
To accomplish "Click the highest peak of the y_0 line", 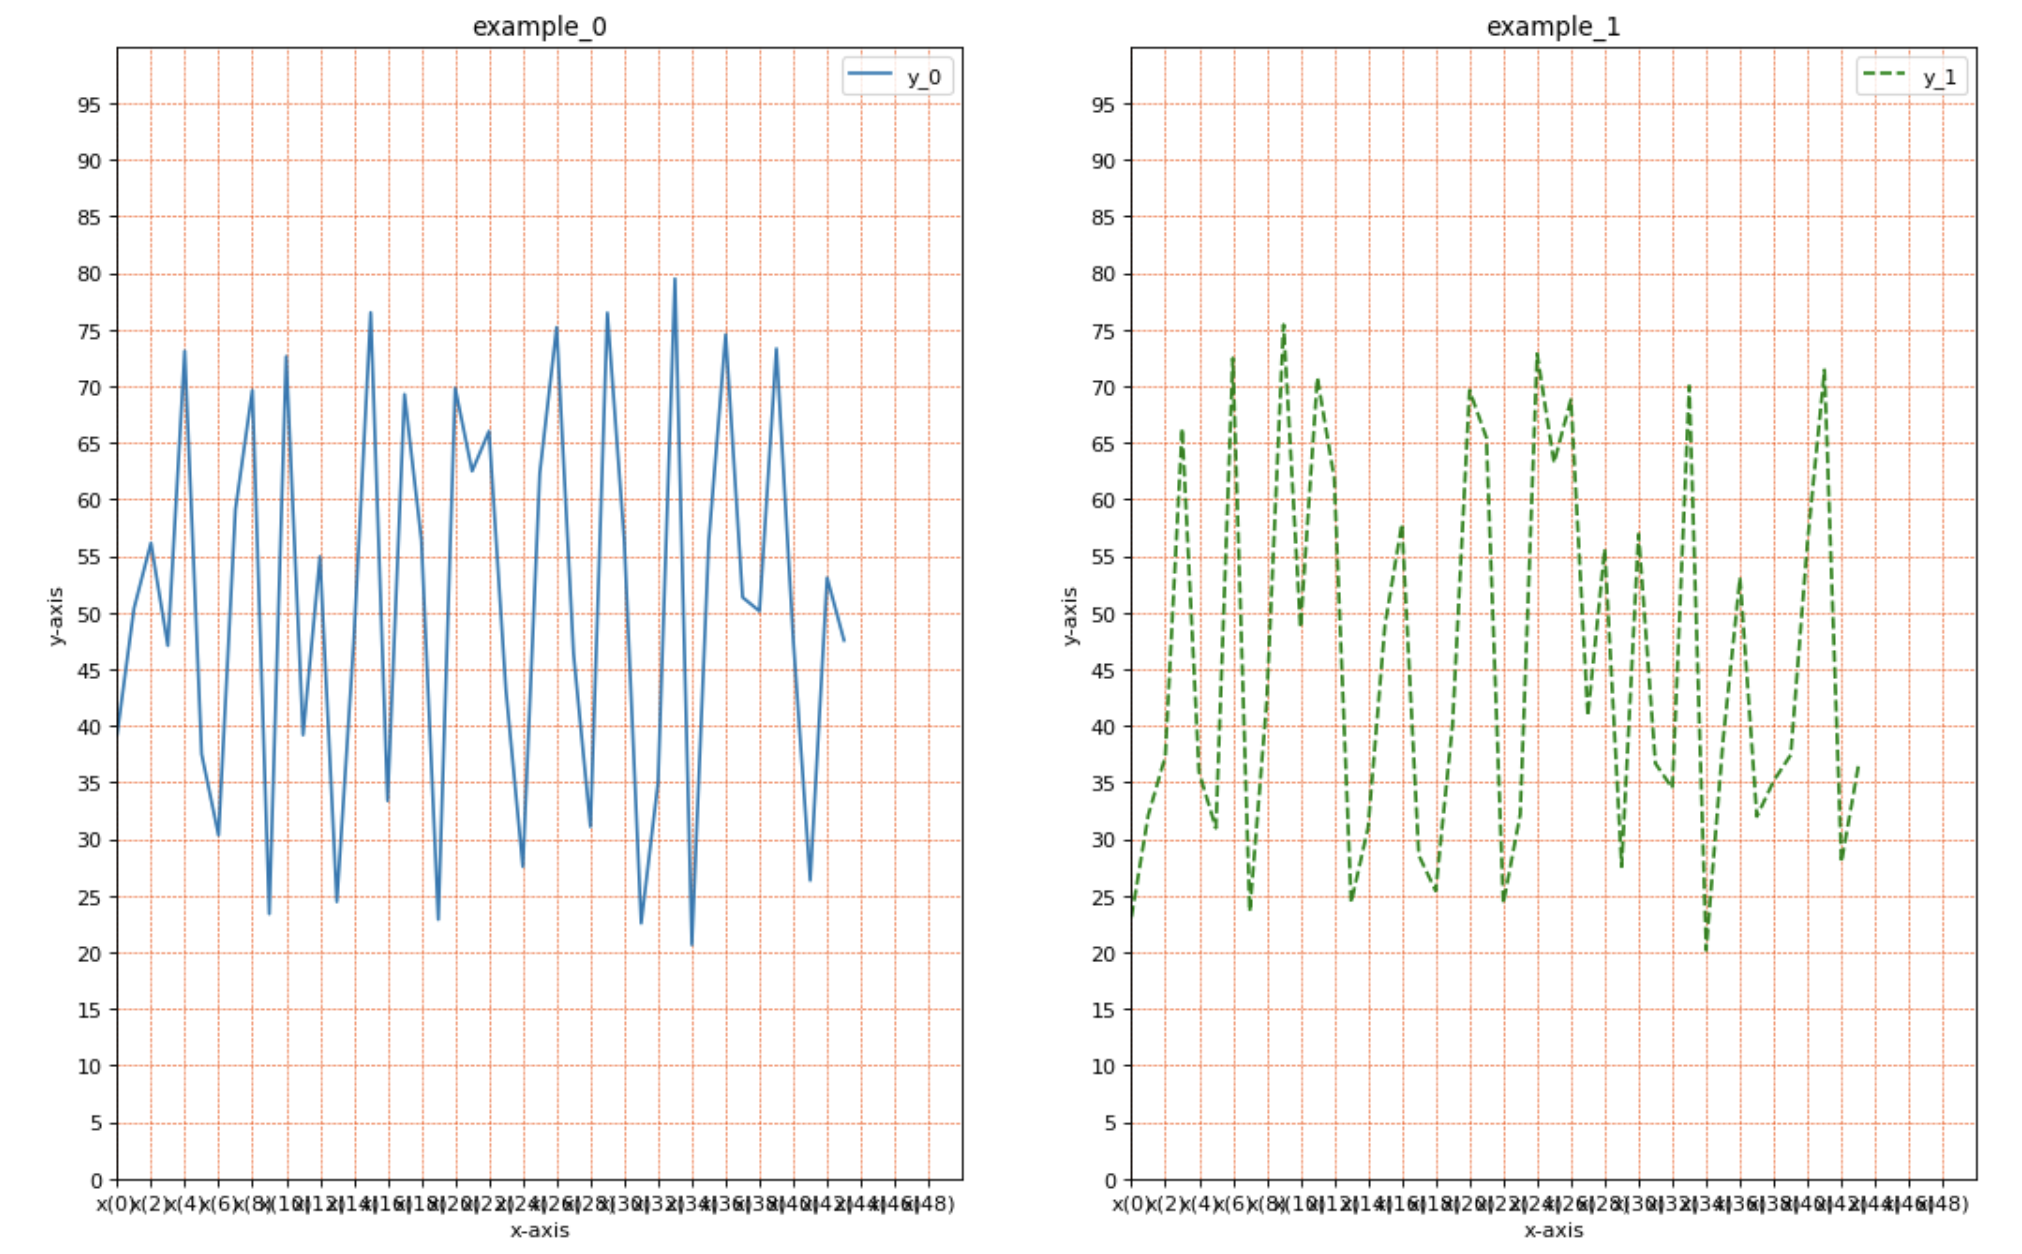I will pyautogui.click(x=675, y=279).
